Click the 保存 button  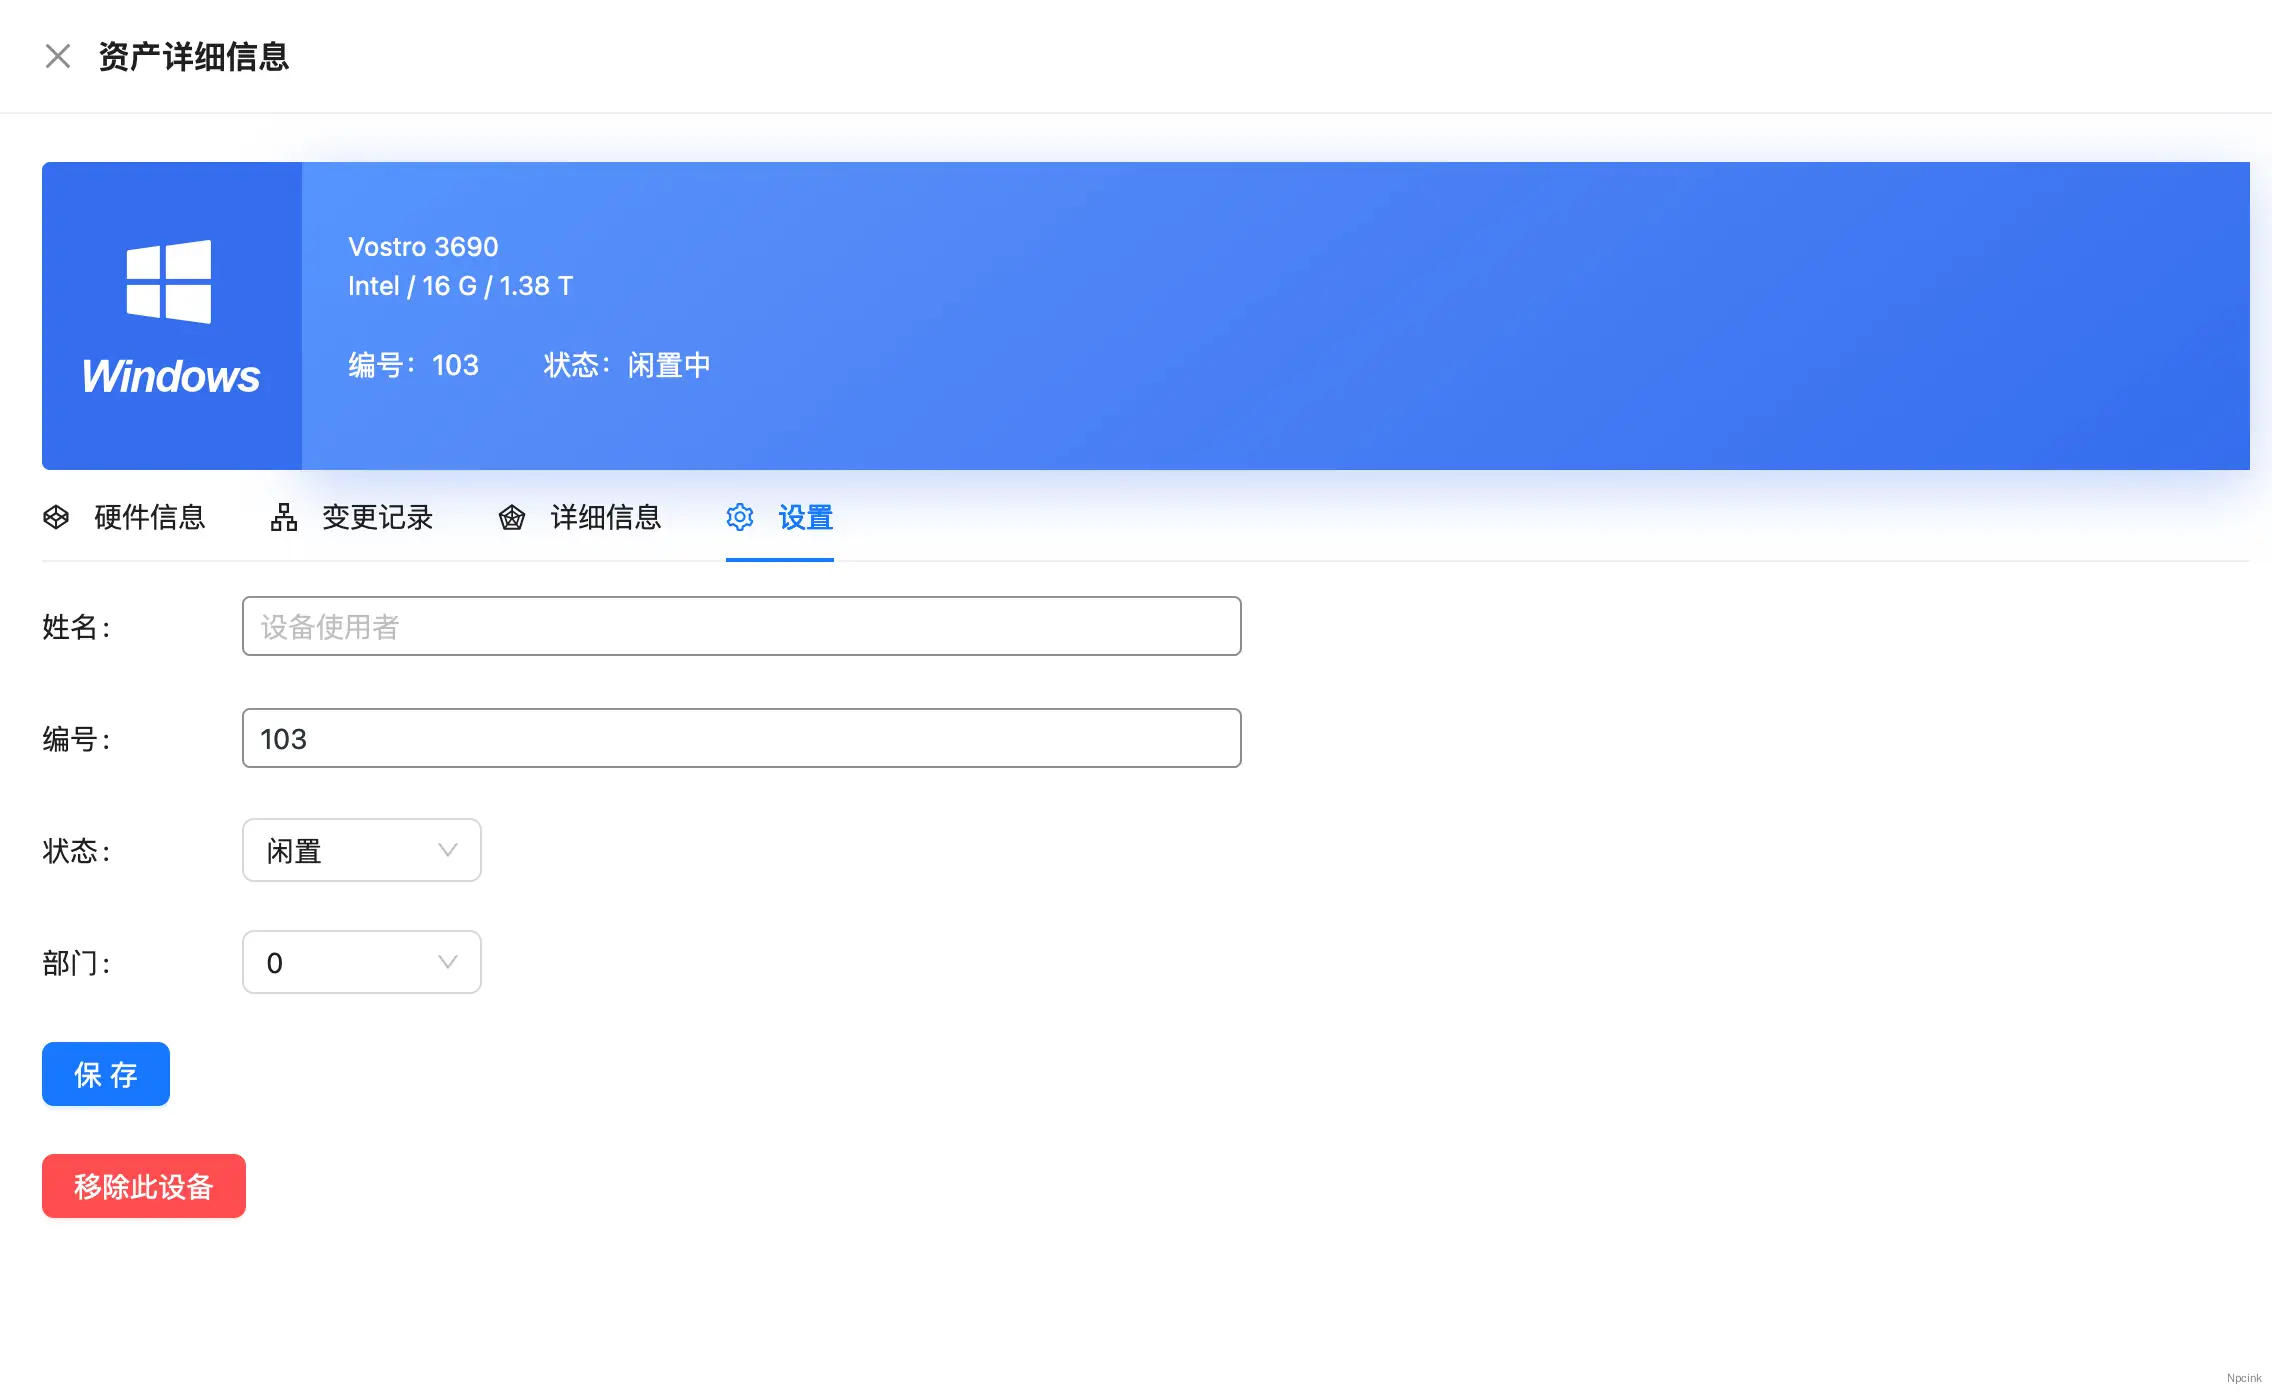(x=106, y=1074)
